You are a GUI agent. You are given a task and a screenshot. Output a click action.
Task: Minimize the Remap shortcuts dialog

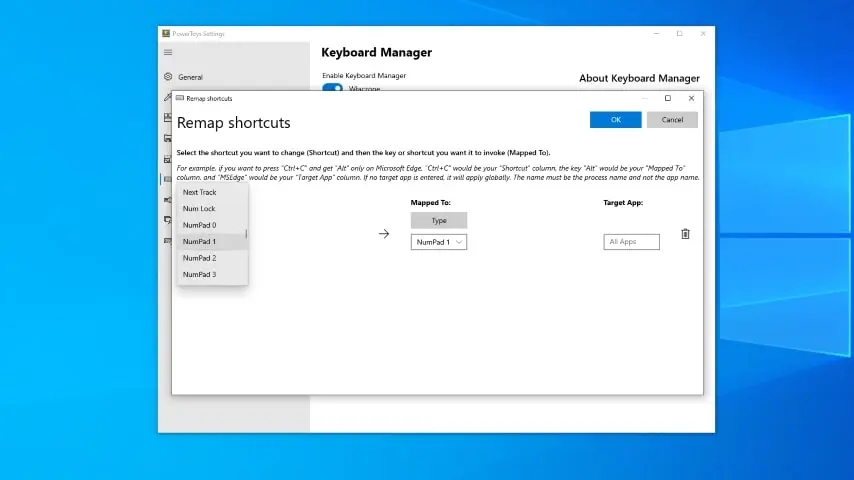[x=644, y=98]
